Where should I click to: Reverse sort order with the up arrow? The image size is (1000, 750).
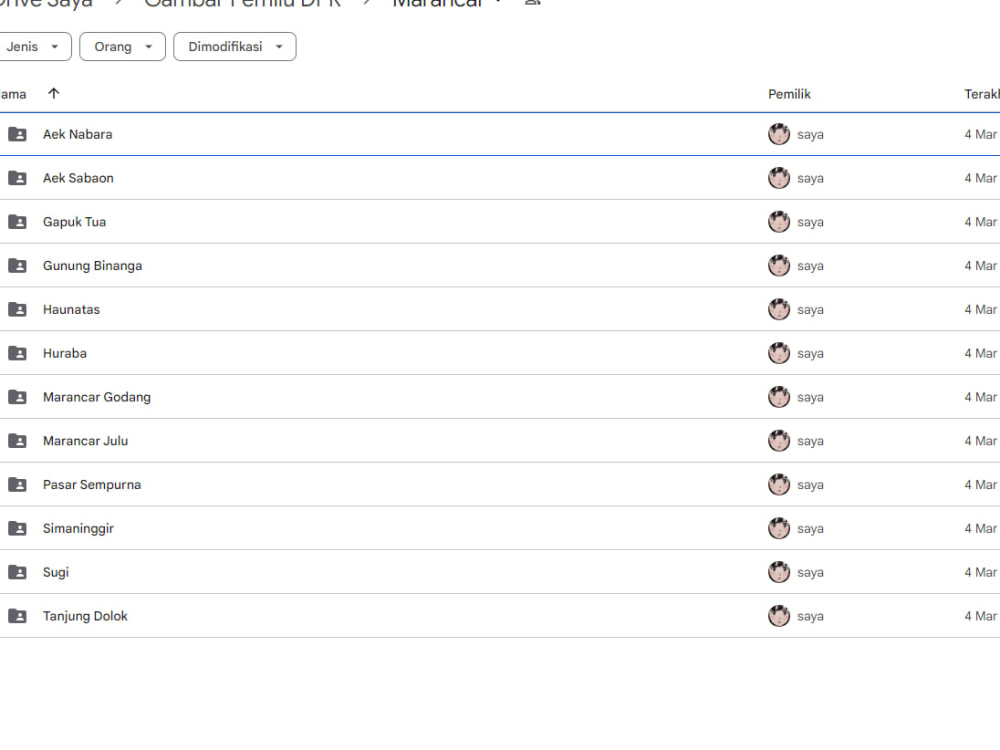54,94
